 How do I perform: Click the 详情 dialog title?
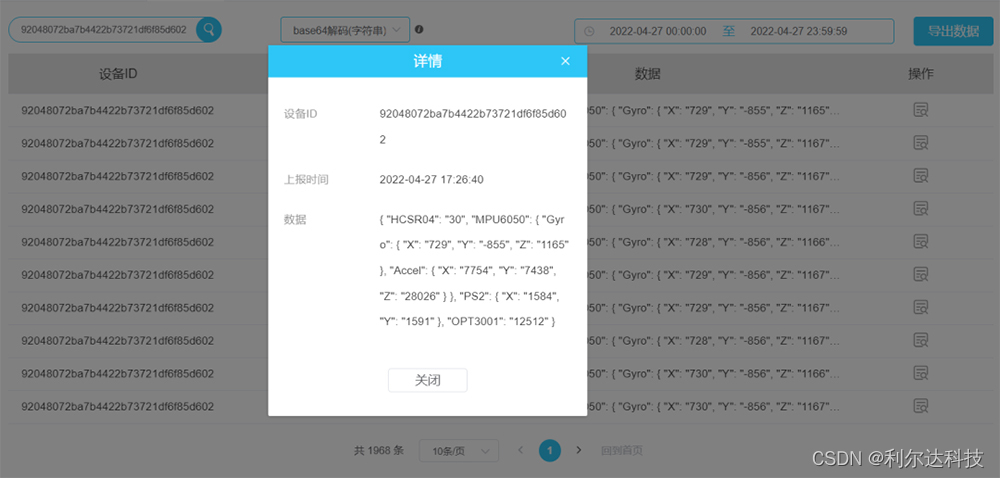click(x=427, y=61)
